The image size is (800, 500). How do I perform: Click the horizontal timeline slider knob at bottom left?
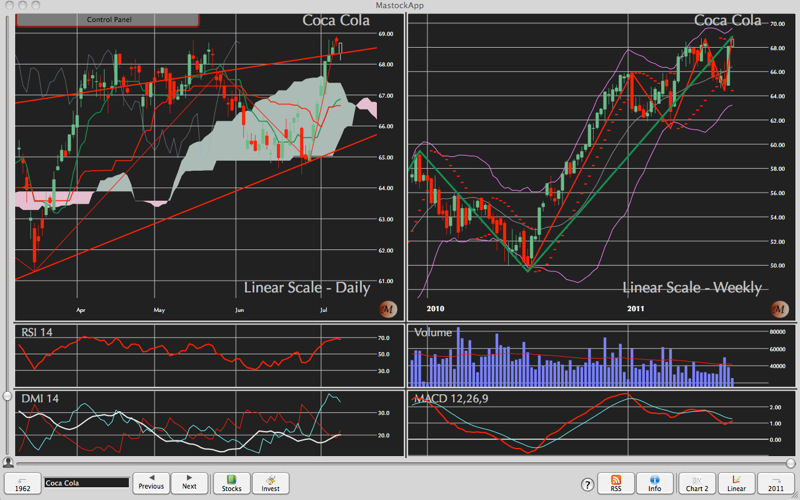(x=9, y=462)
